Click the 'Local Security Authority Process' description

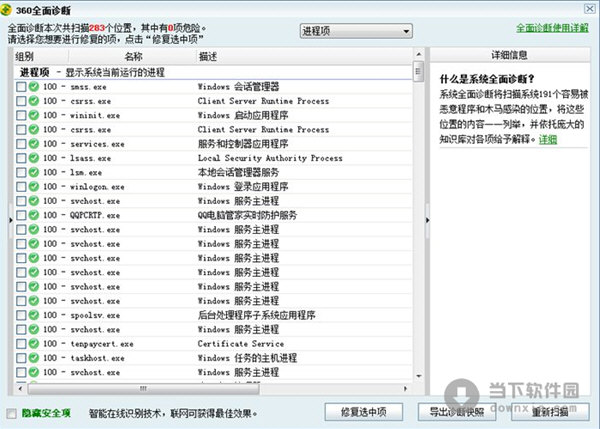point(270,158)
